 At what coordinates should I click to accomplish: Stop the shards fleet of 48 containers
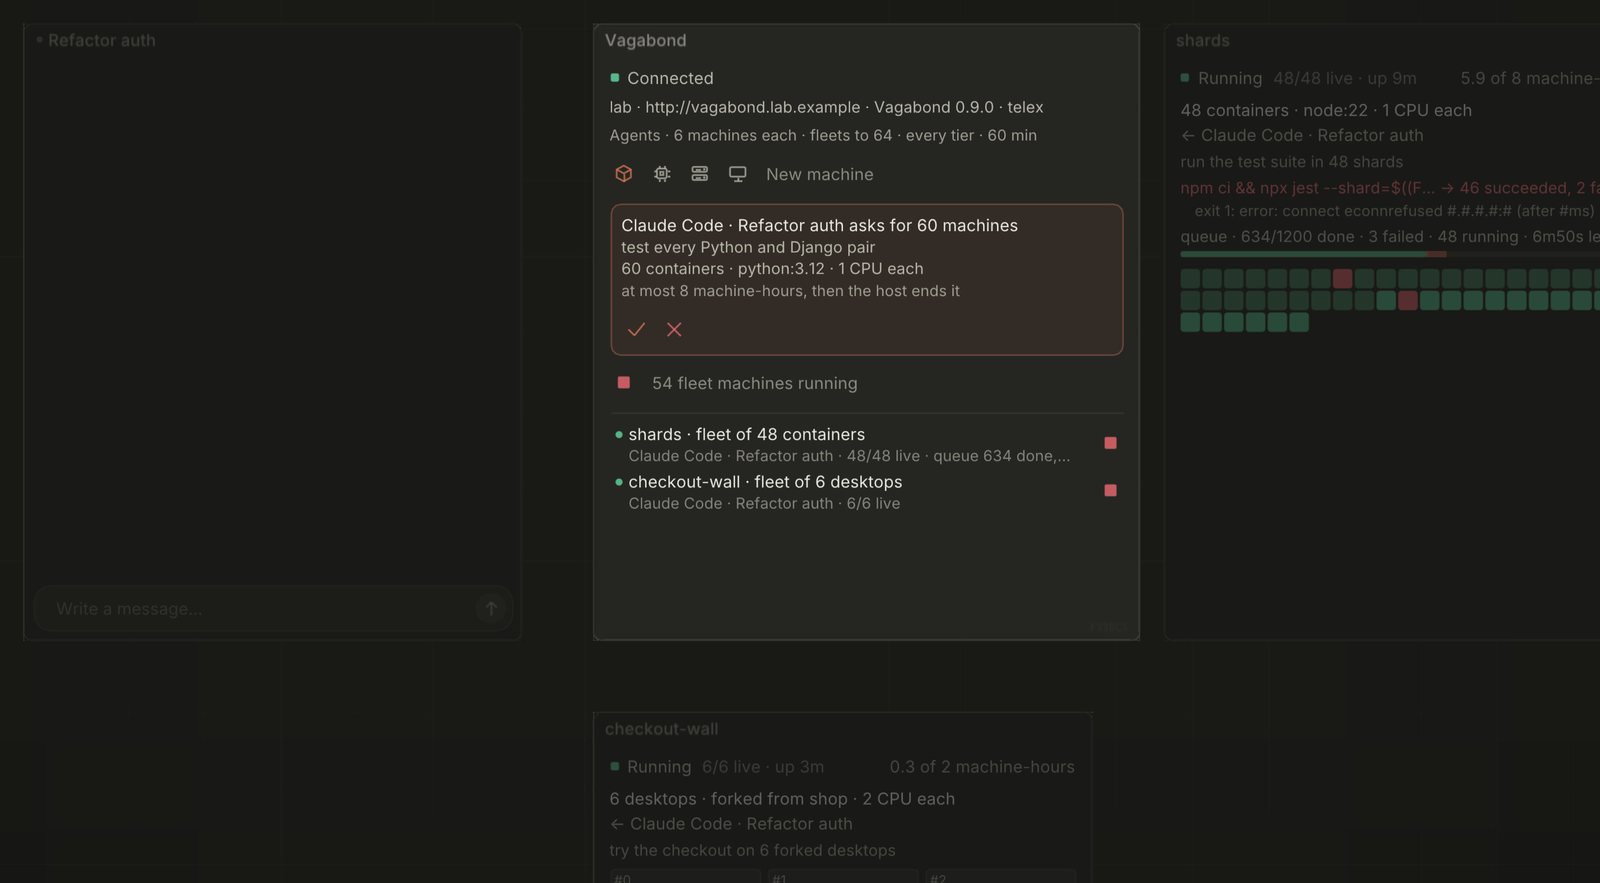click(x=1110, y=443)
